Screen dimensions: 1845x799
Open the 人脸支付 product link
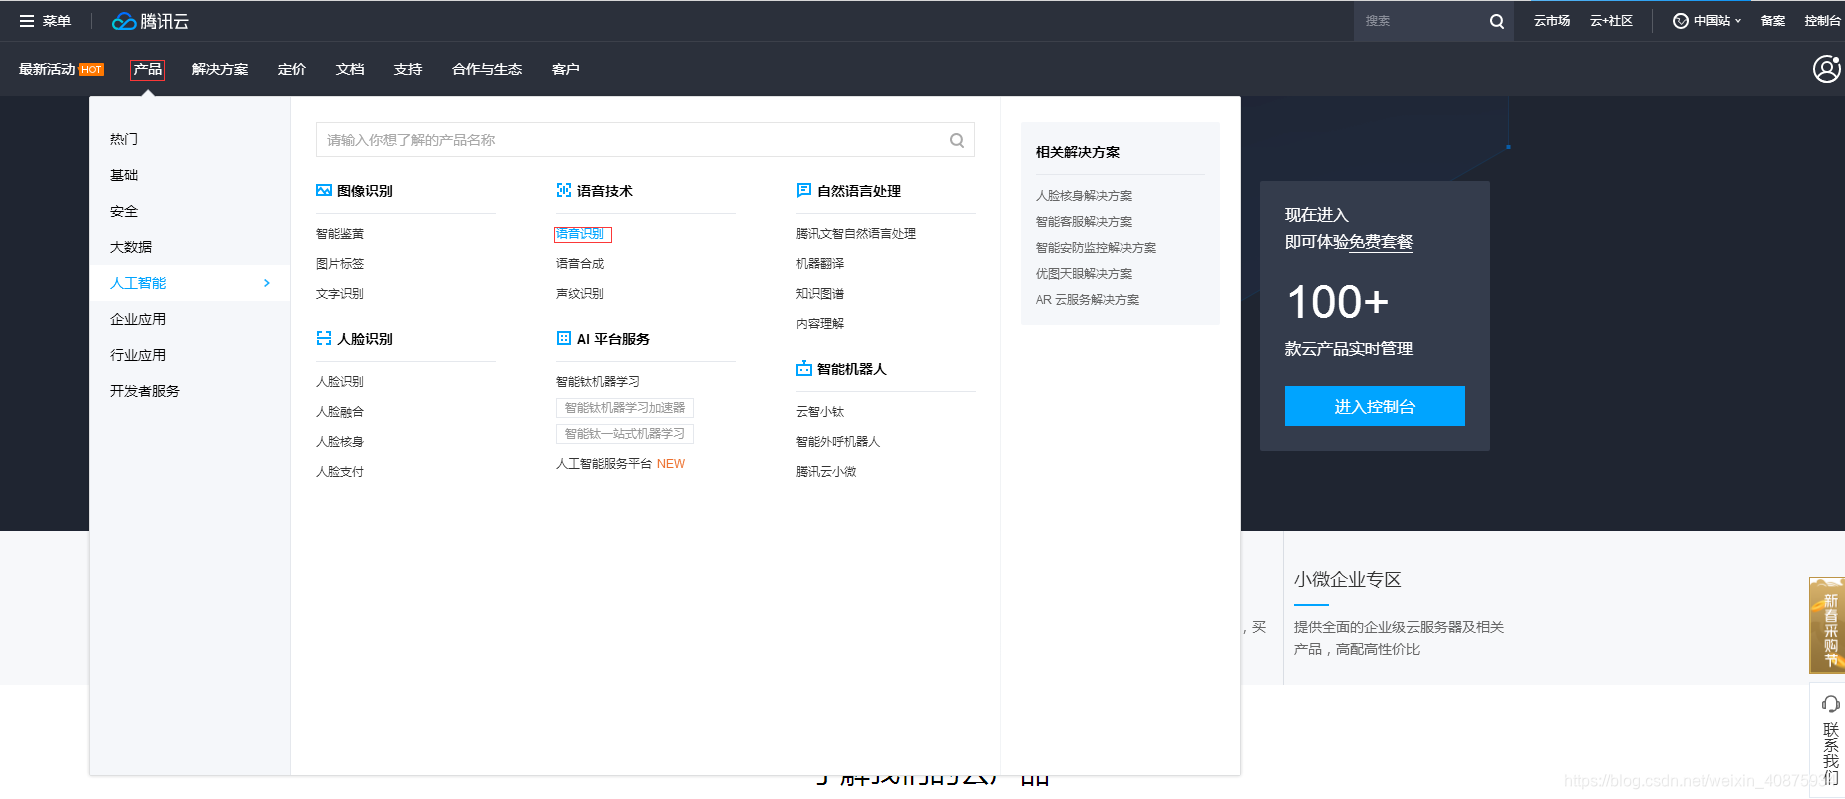click(340, 471)
